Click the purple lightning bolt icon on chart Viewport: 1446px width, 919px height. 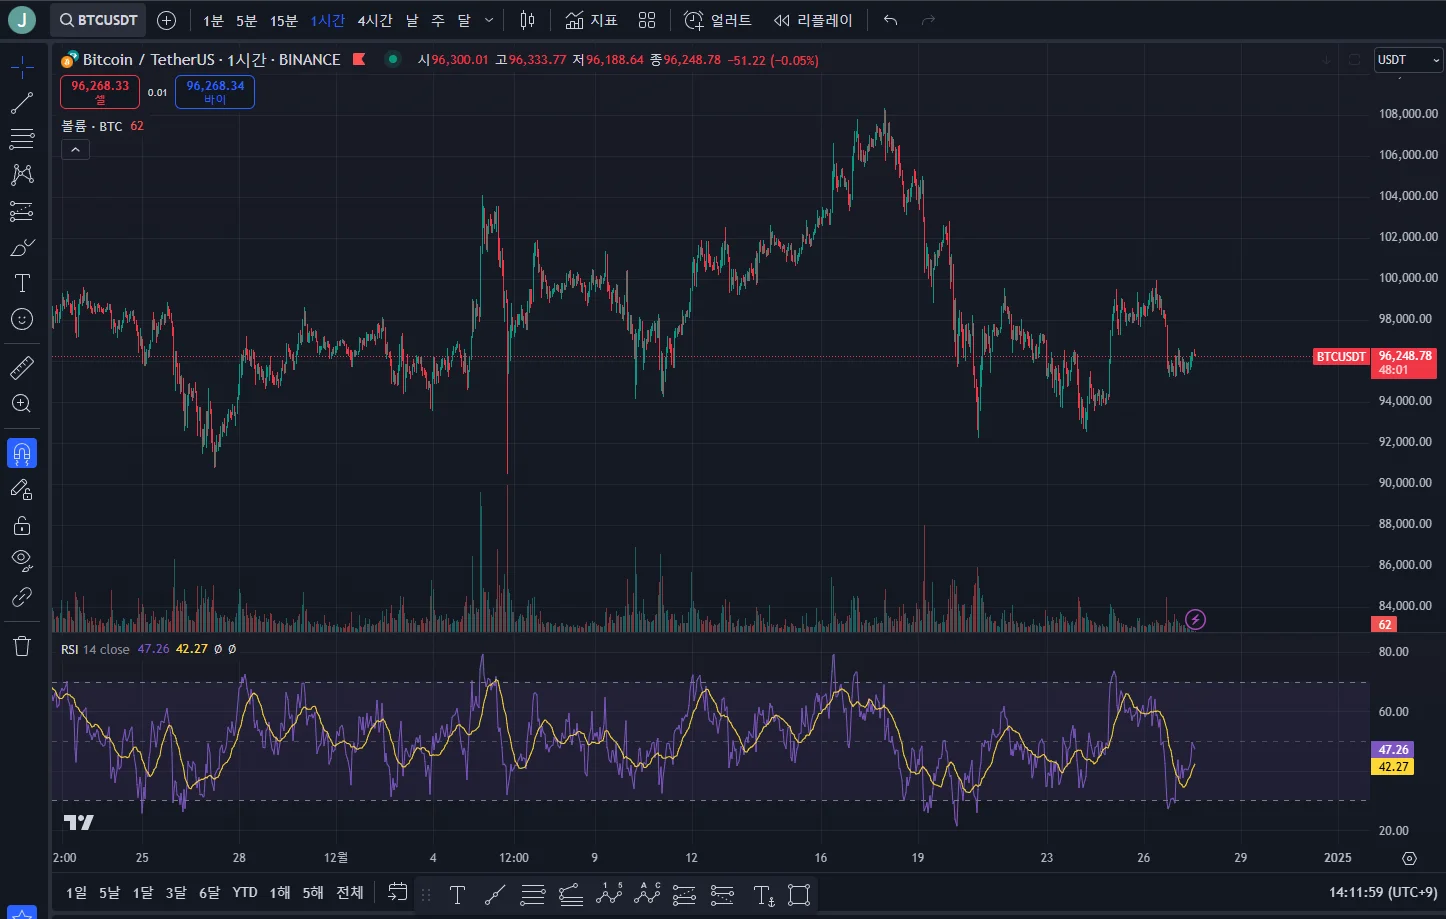tap(1195, 620)
